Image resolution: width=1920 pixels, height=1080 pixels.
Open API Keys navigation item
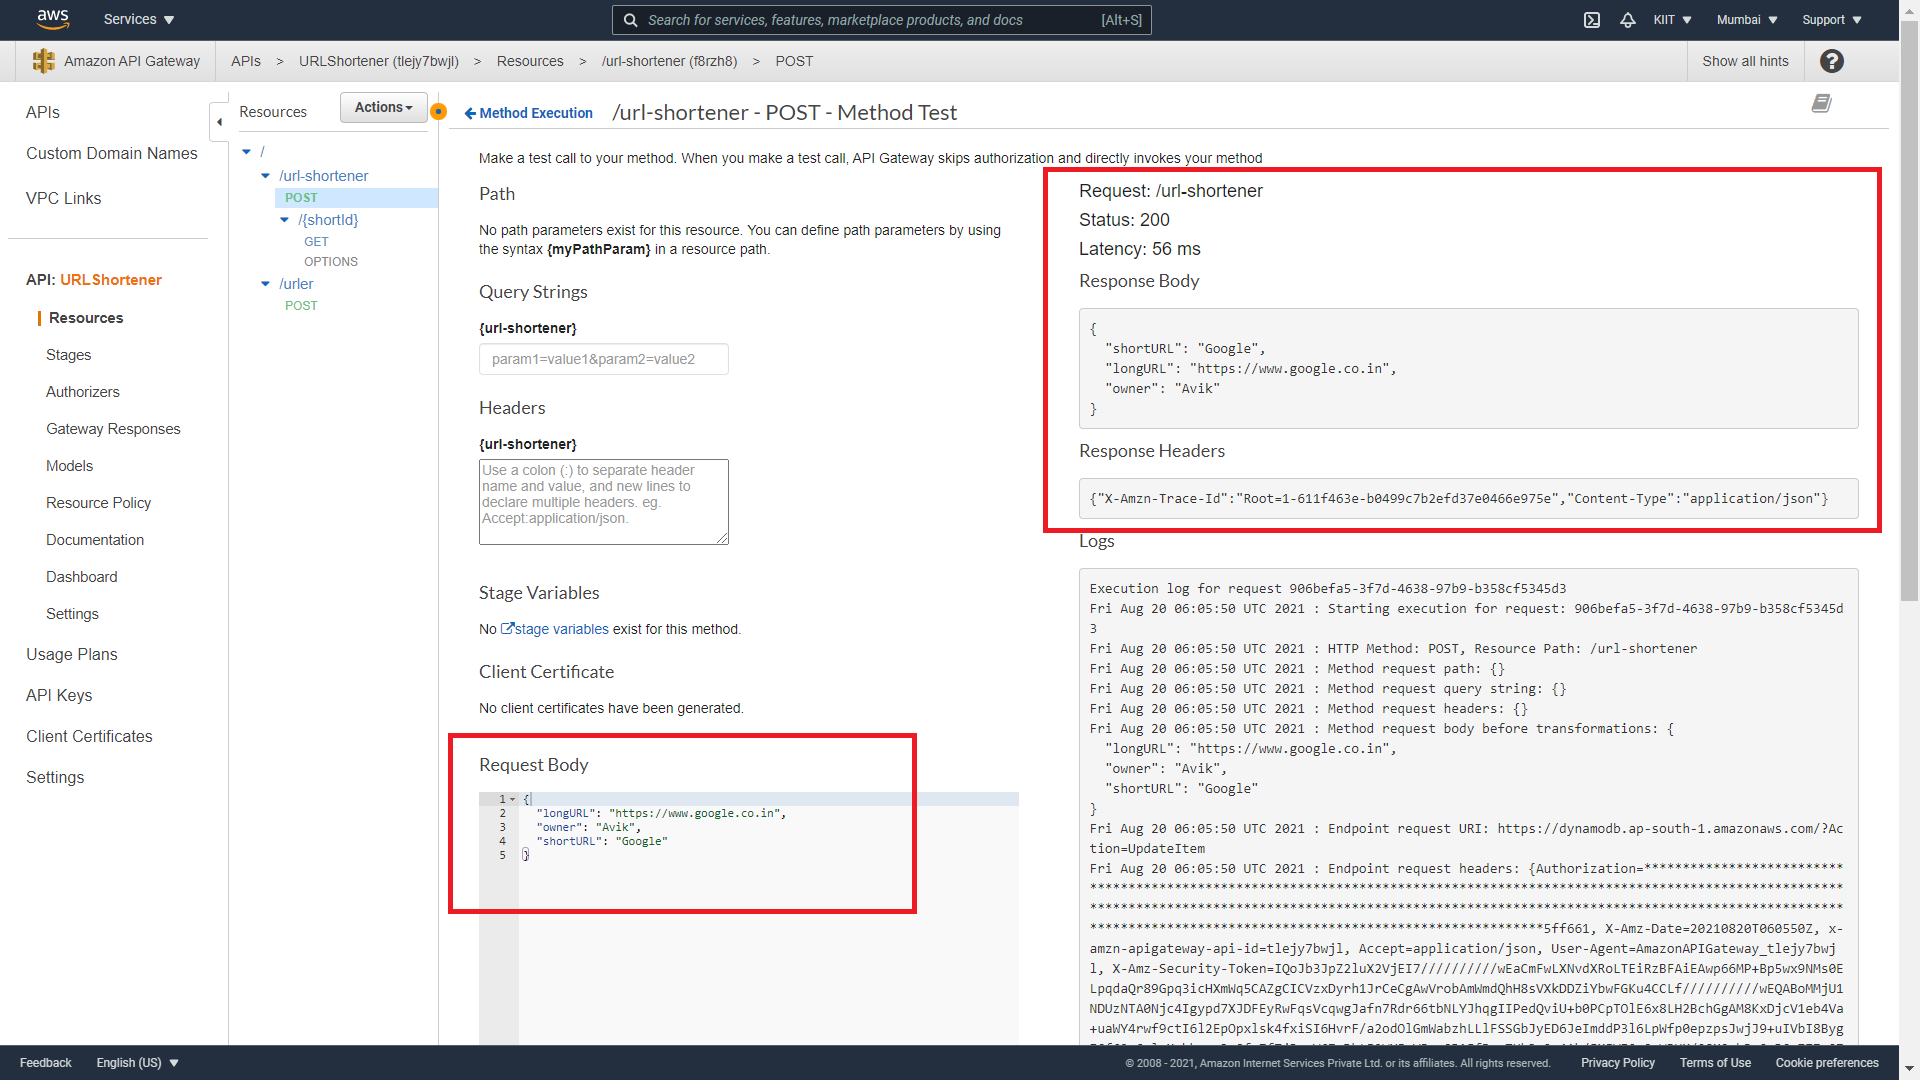click(59, 695)
